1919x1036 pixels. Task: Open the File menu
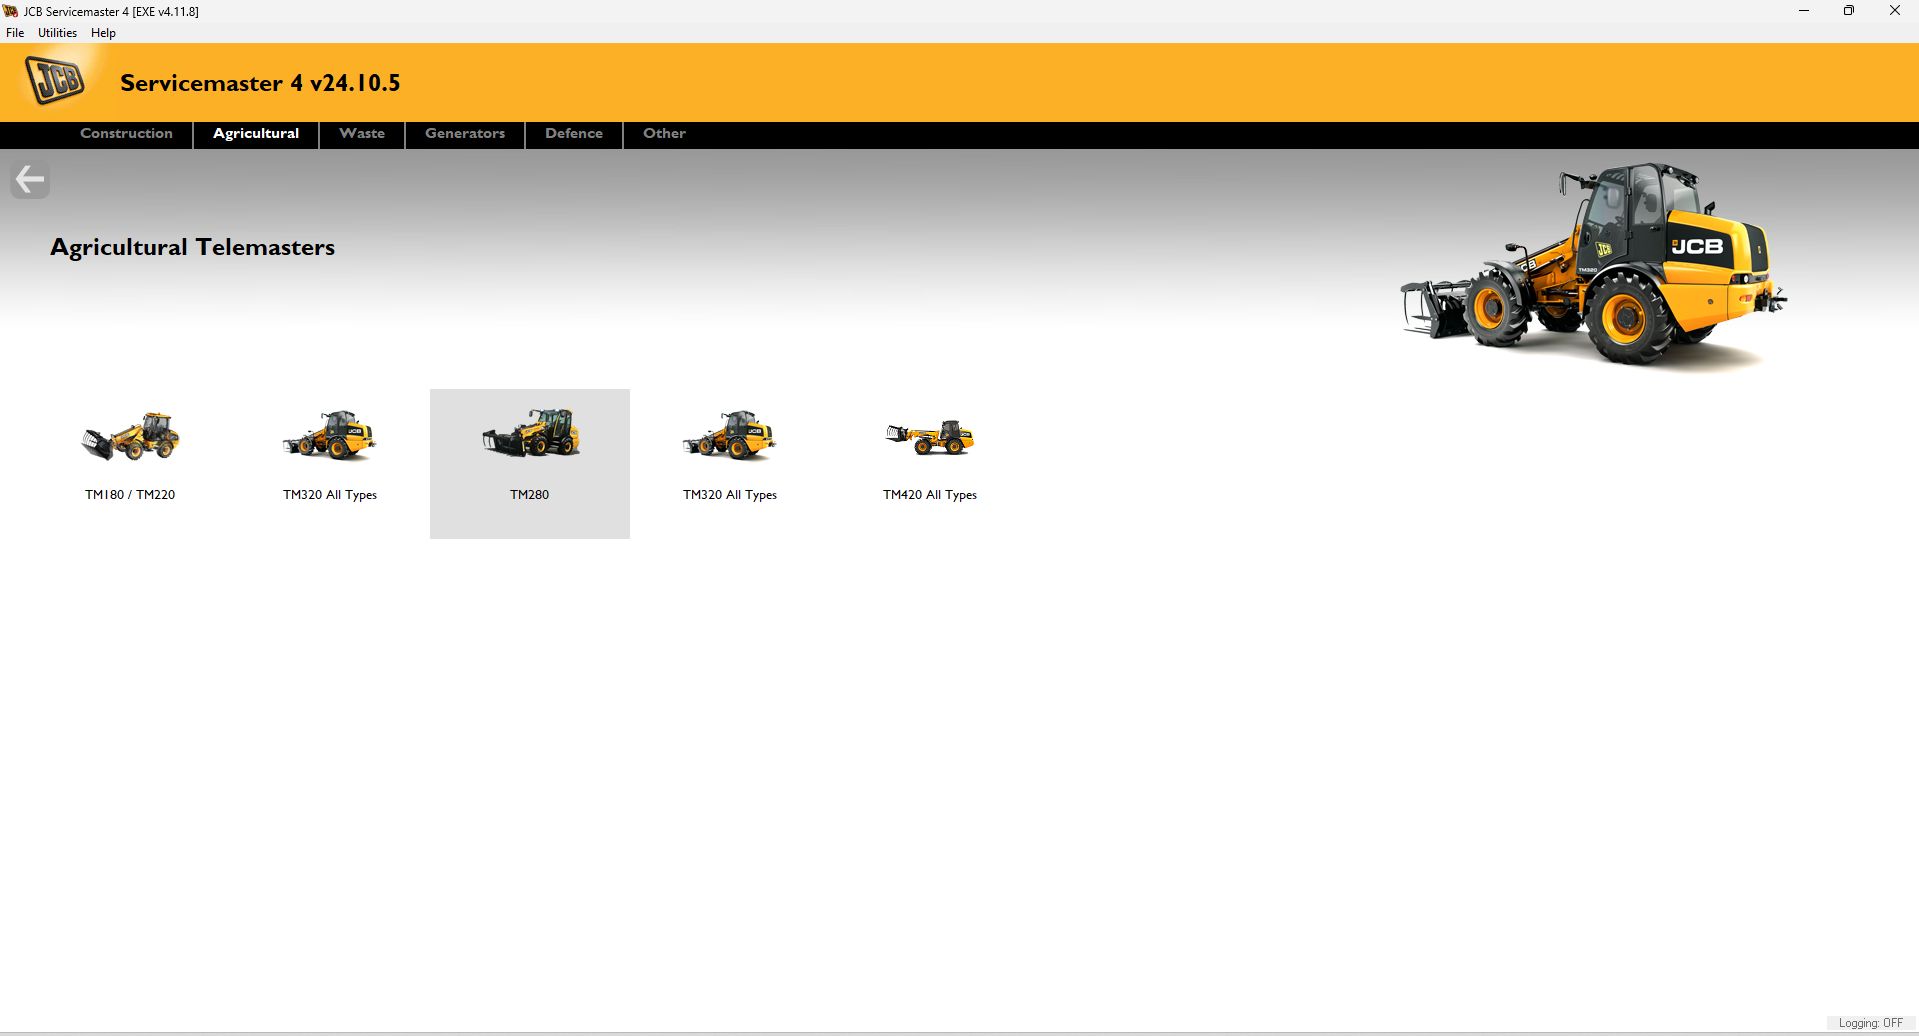pos(14,32)
